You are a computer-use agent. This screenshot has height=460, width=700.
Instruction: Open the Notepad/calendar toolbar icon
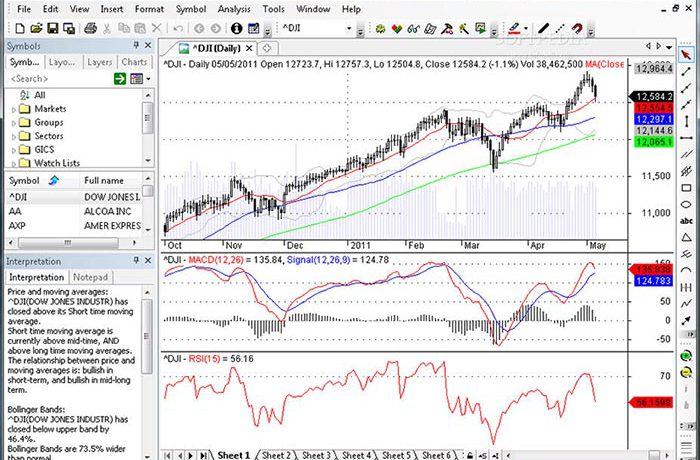coord(254,29)
